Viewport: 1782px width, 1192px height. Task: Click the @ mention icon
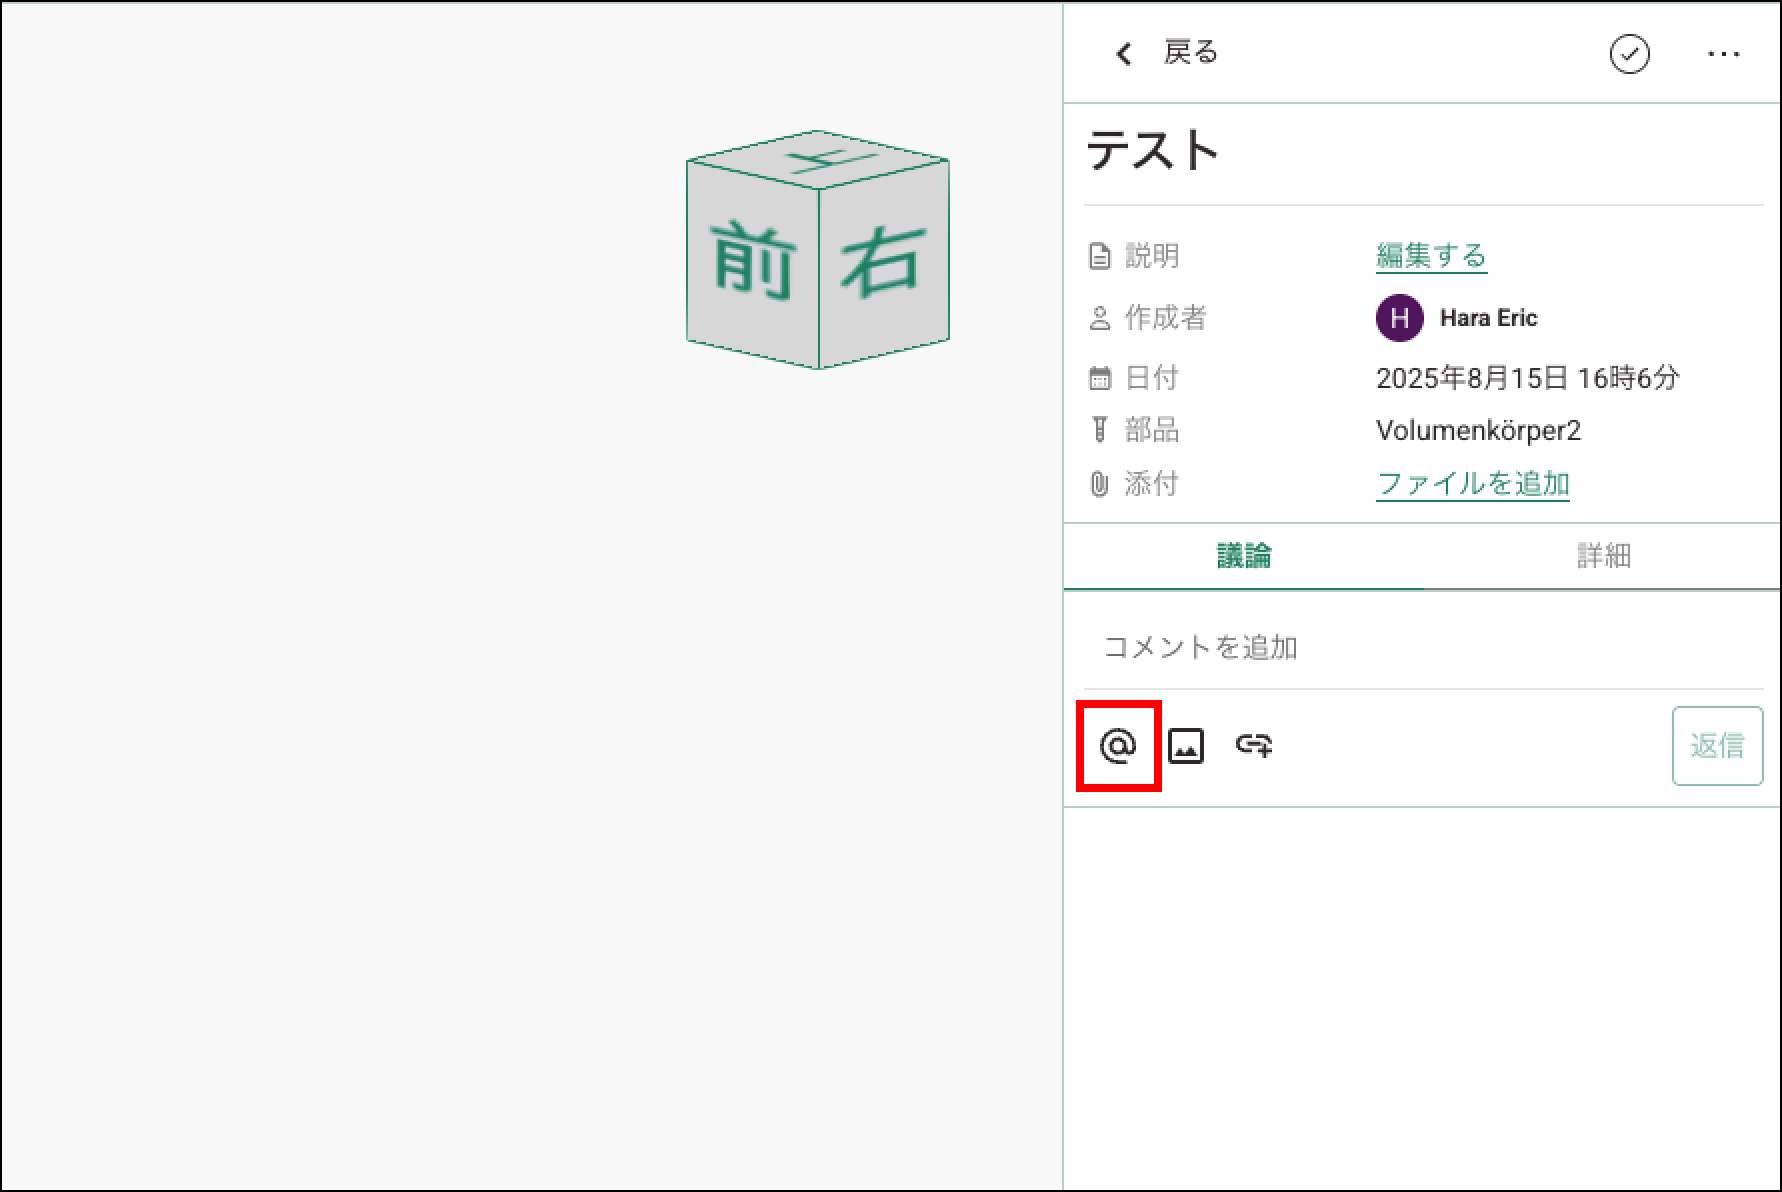[x=1118, y=746]
